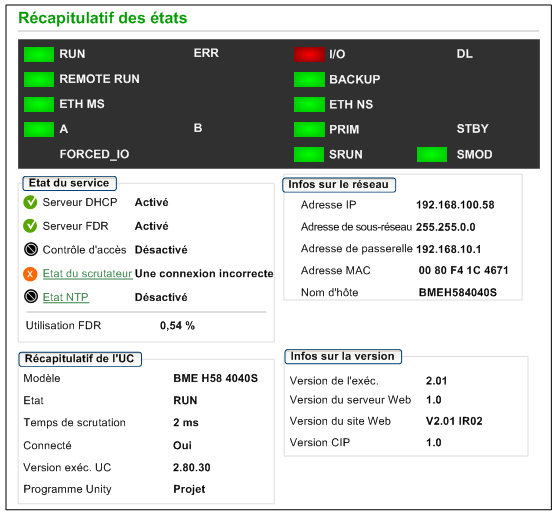Click the green ETH MS indicator
This screenshot has height=516, width=555.
(39, 104)
